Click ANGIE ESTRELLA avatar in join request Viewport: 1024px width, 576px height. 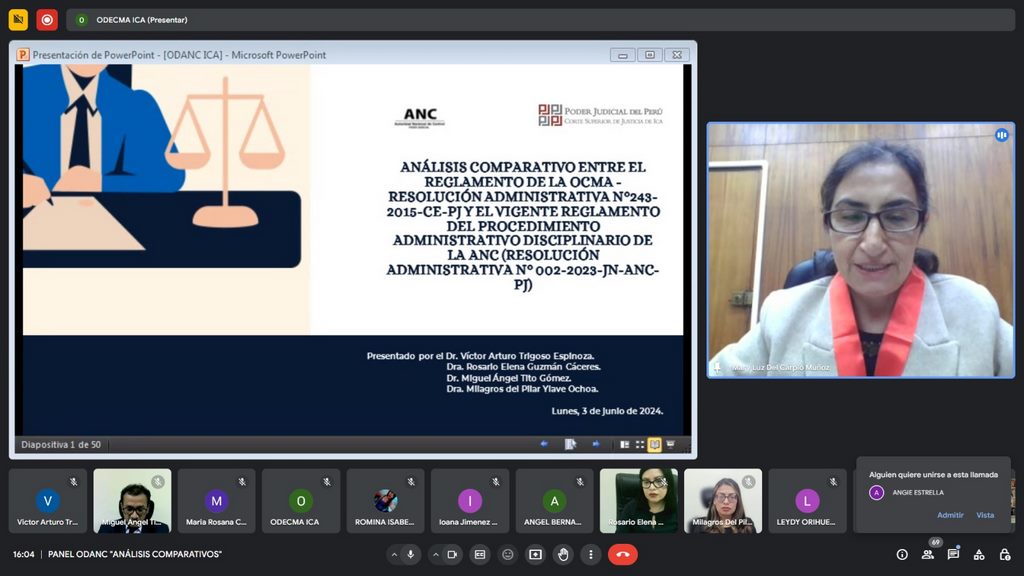click(876, 492)
